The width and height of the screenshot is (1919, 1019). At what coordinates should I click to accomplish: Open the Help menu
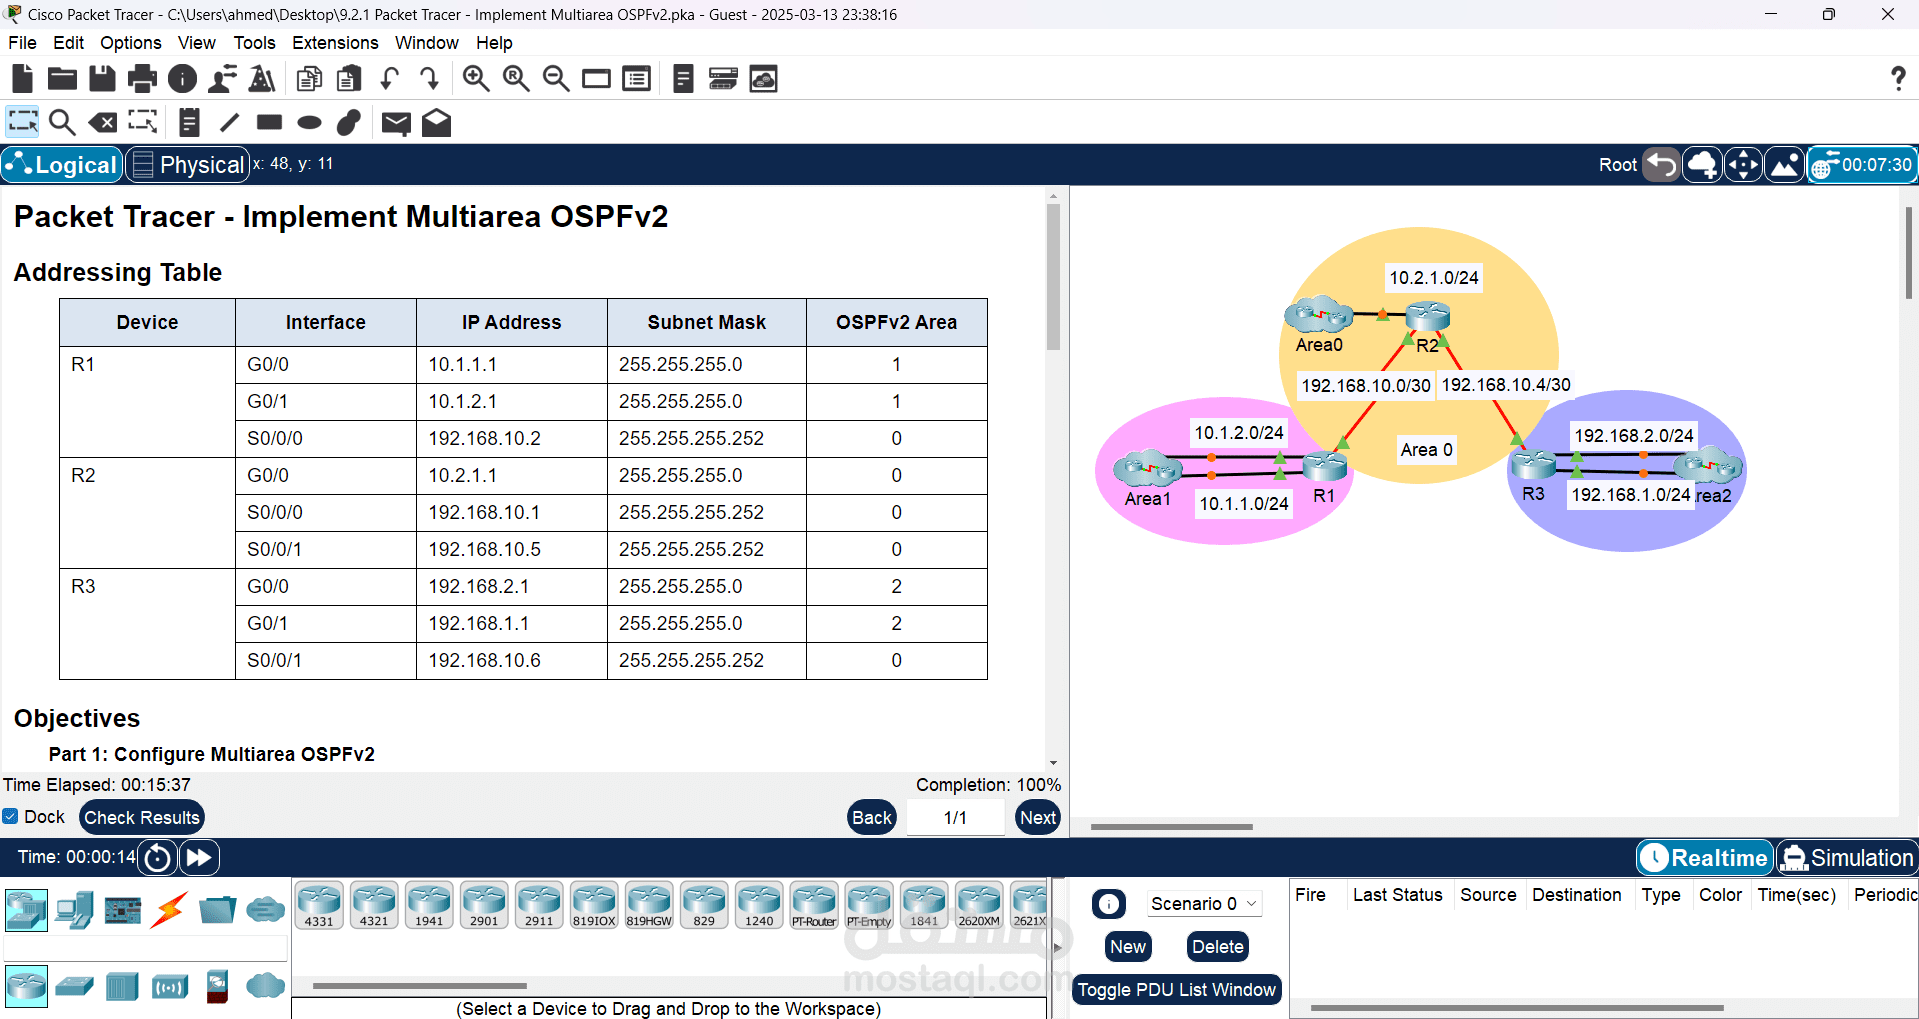click(494, 43)
